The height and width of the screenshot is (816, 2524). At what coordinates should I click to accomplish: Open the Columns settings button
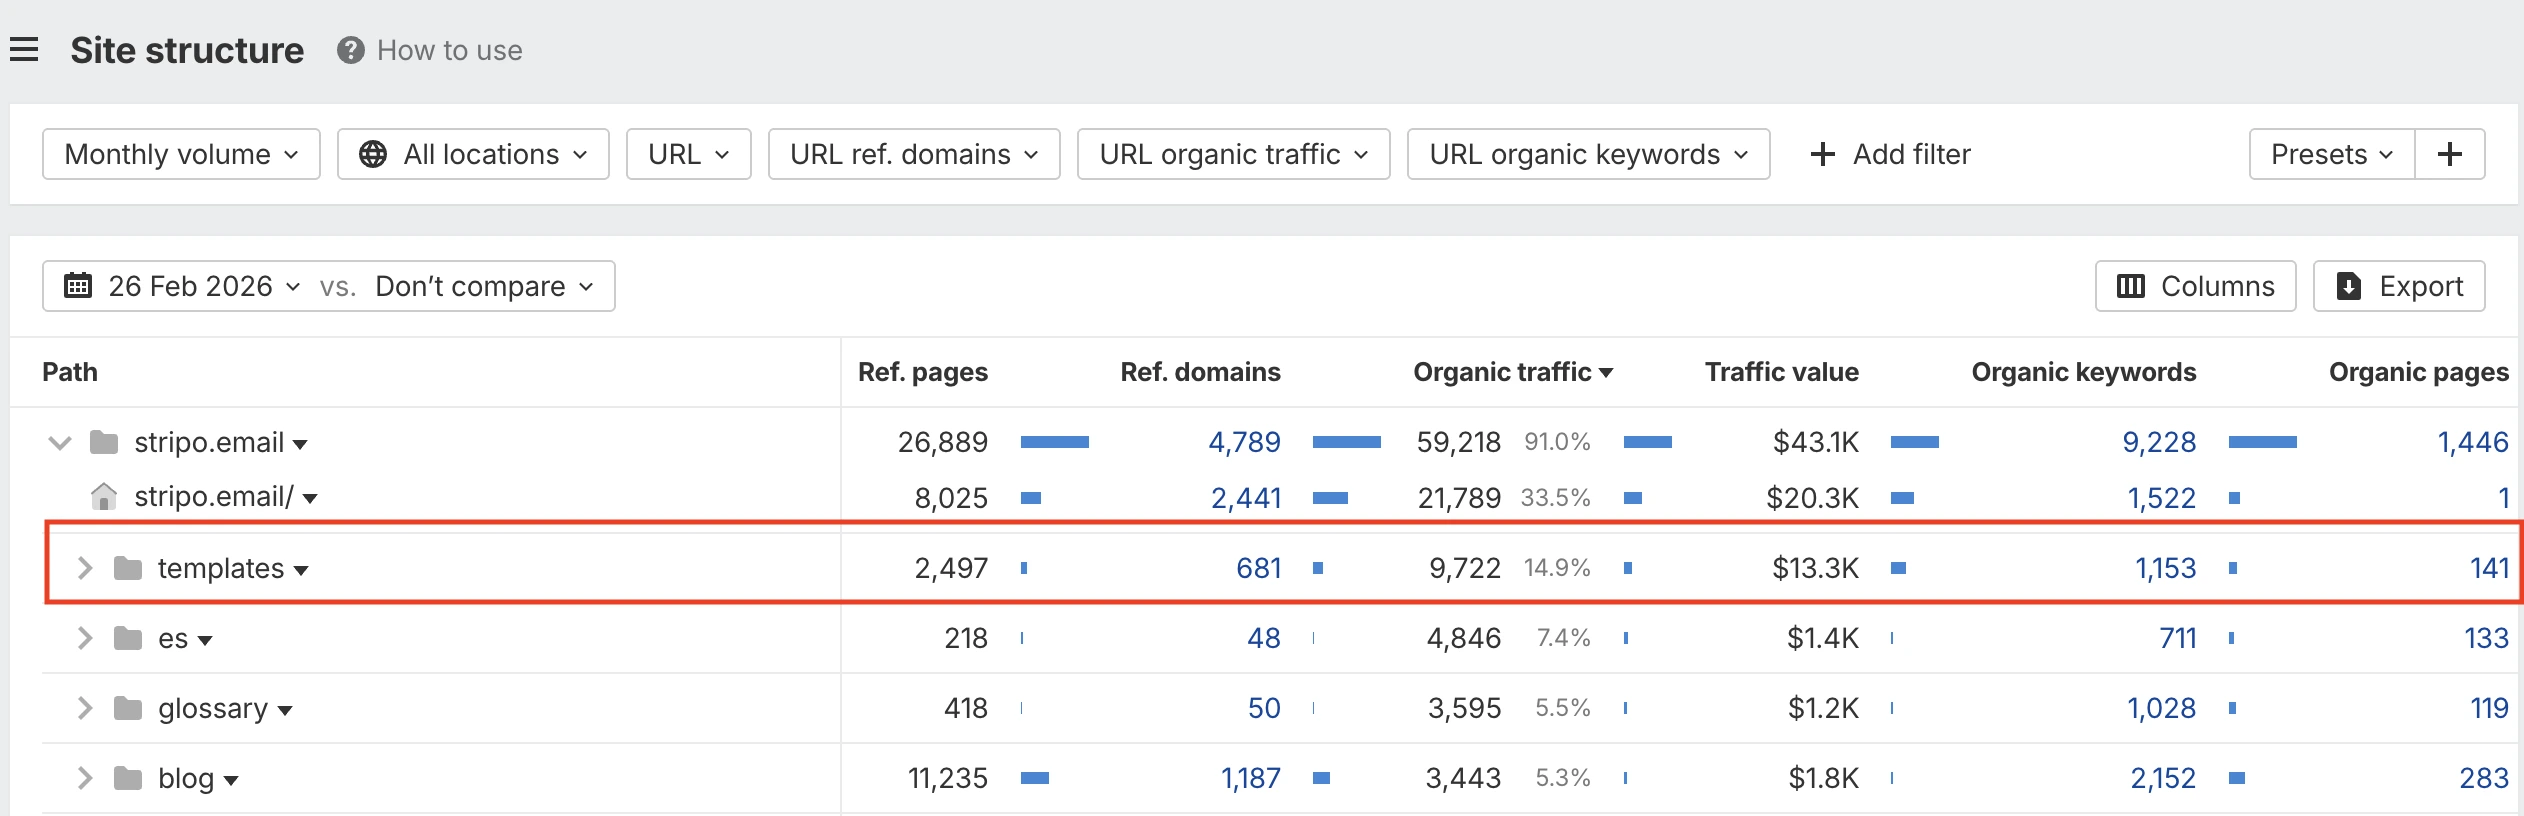pos(2195,286)
